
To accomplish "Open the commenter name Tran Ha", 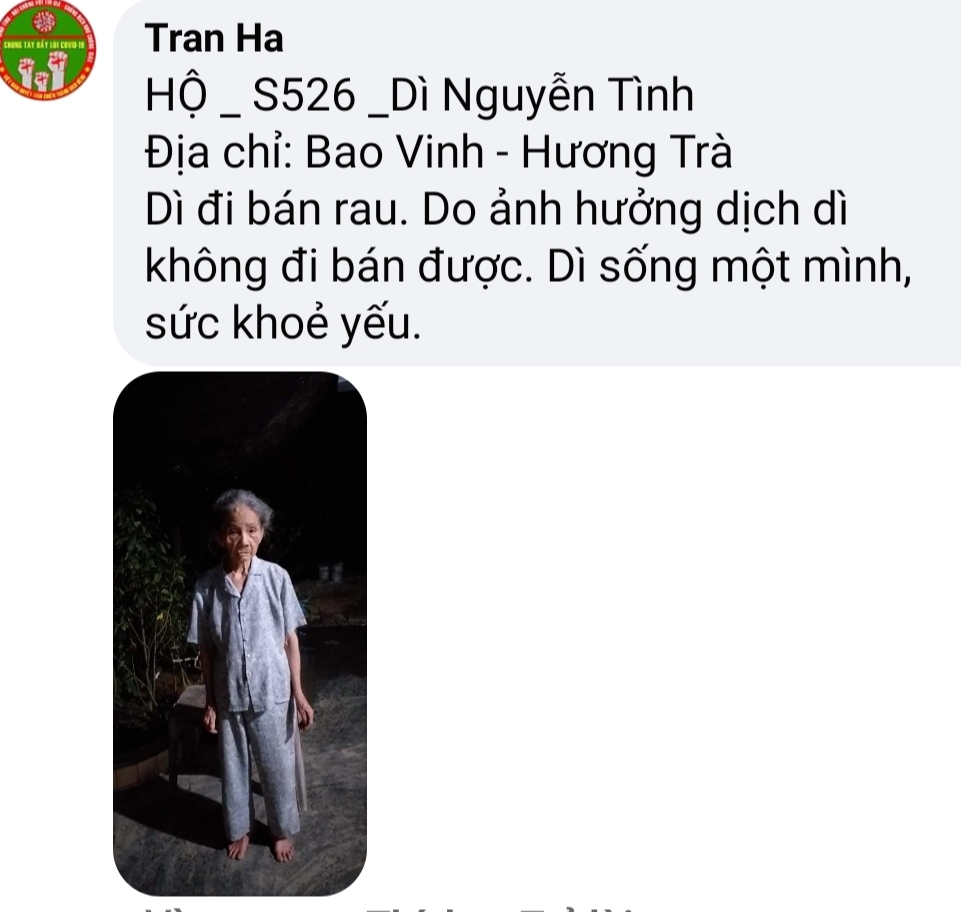I will (x=214, y=38).
